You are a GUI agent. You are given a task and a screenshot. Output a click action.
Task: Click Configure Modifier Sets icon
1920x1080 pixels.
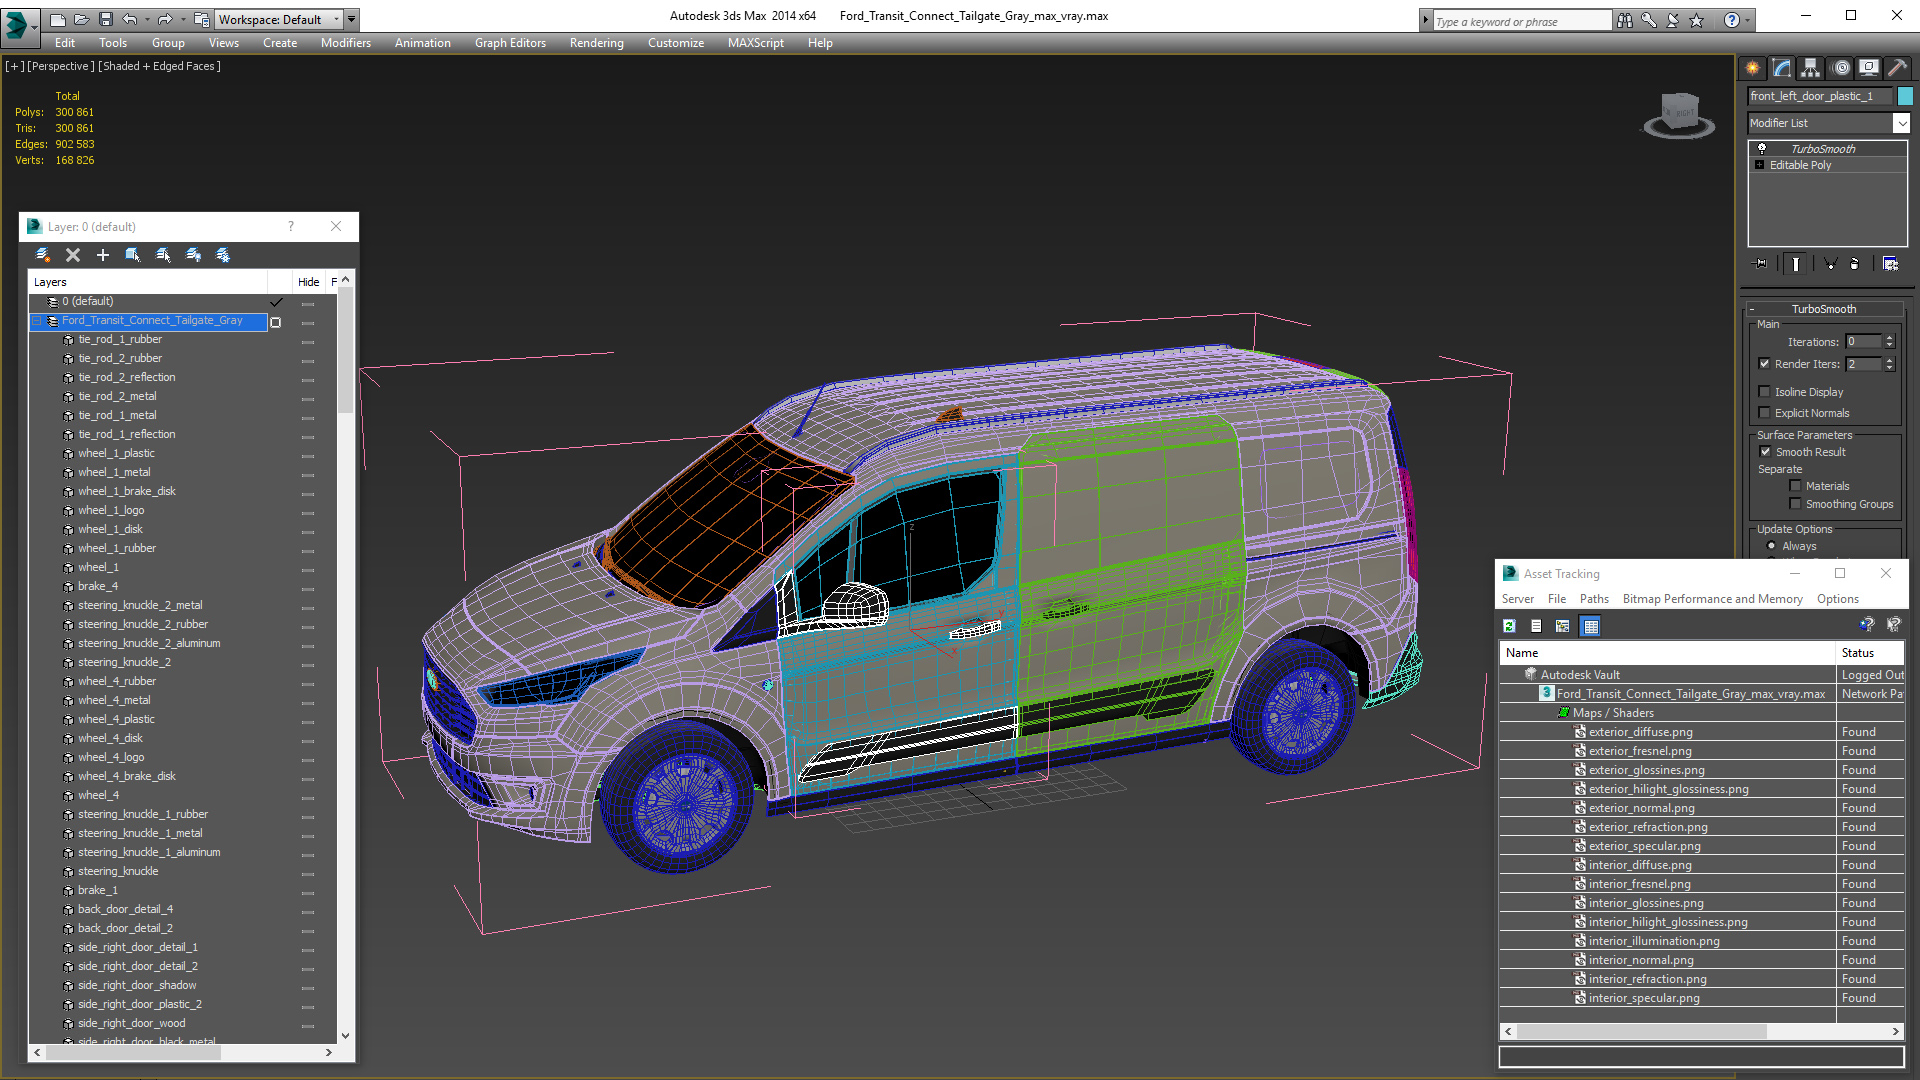1890,264
